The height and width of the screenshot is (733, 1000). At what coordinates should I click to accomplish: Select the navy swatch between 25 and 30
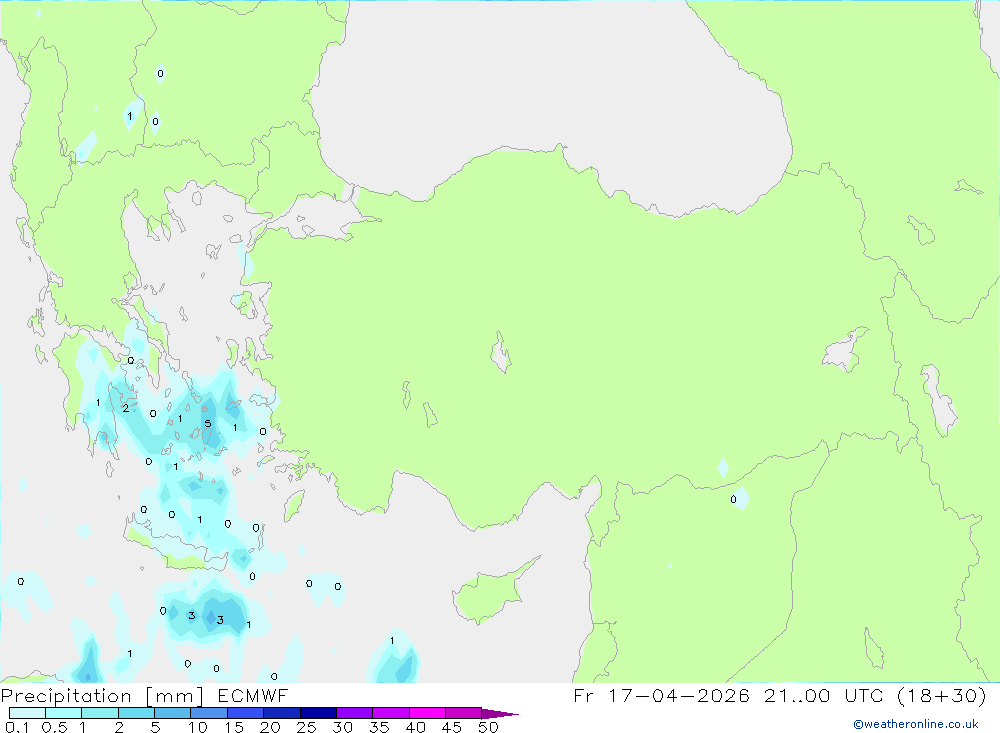(x=318, y=713)
